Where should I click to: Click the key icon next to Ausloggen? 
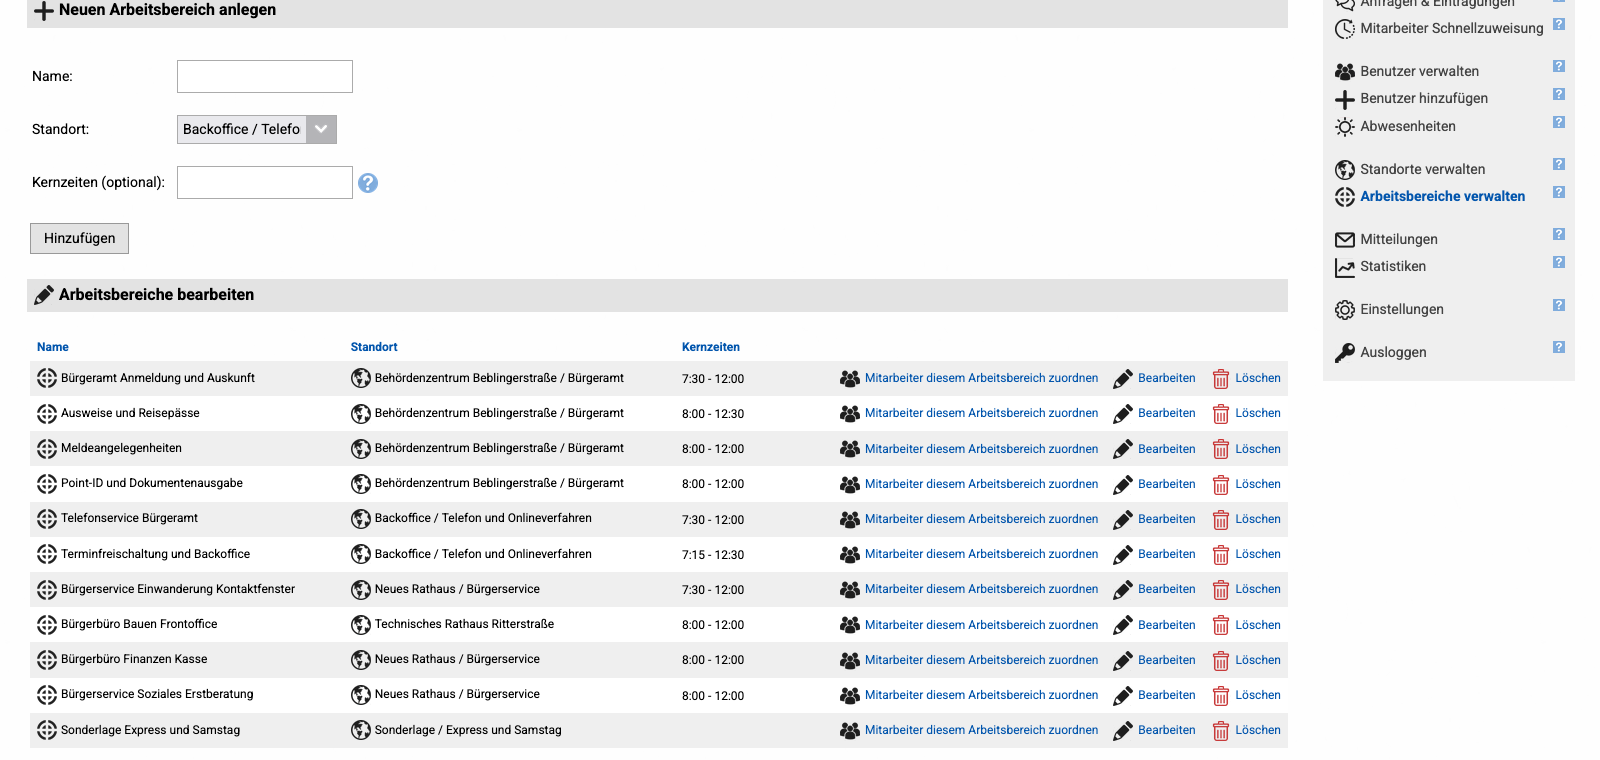pyautogui.click(x=1345, y=353)
